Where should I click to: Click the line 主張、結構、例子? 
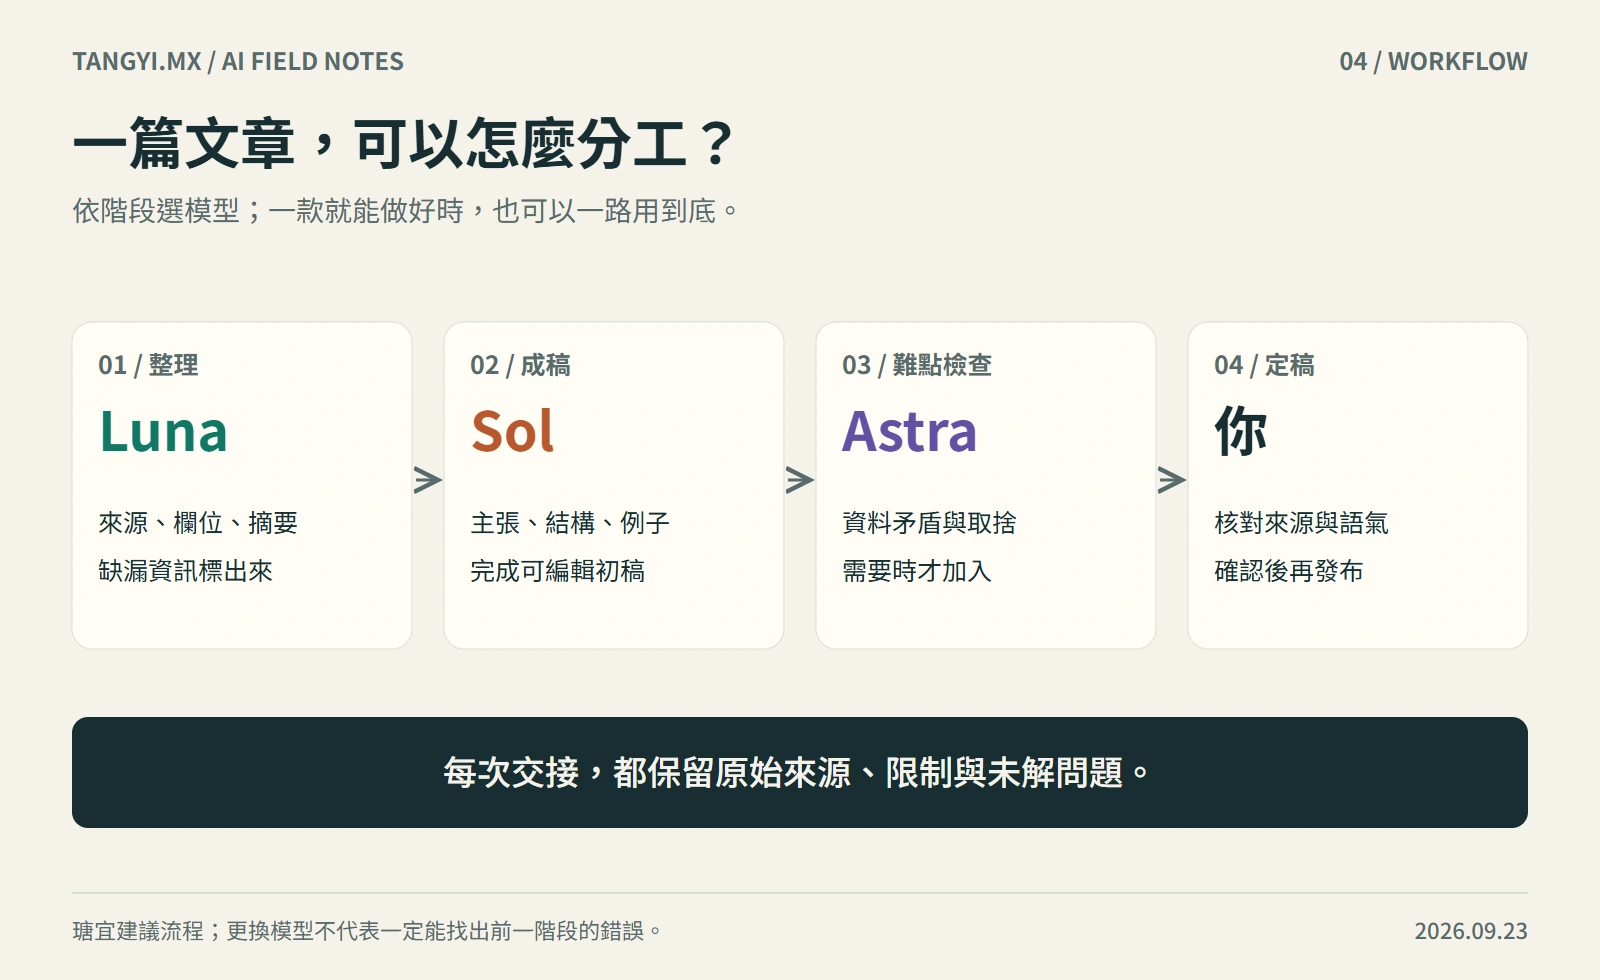[x=570, y=523]
